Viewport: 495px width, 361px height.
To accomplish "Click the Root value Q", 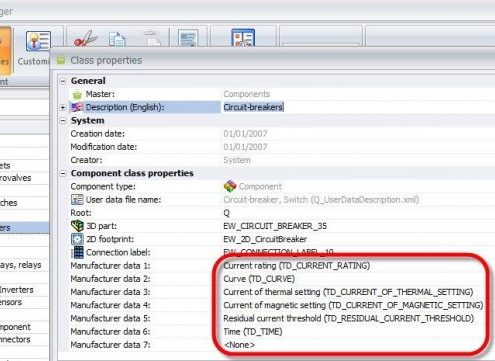I will [x=227, y=213].
